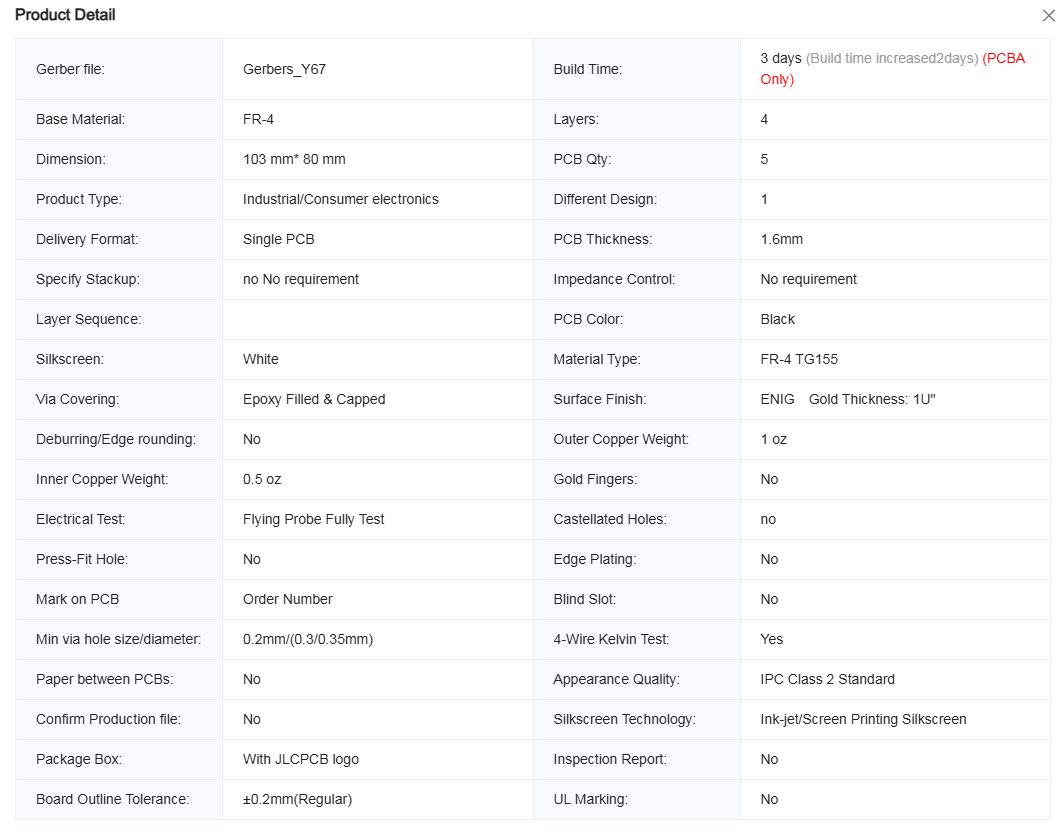
Task: Click the IPC Class 2 Standard value
Action: pos(827,679)
